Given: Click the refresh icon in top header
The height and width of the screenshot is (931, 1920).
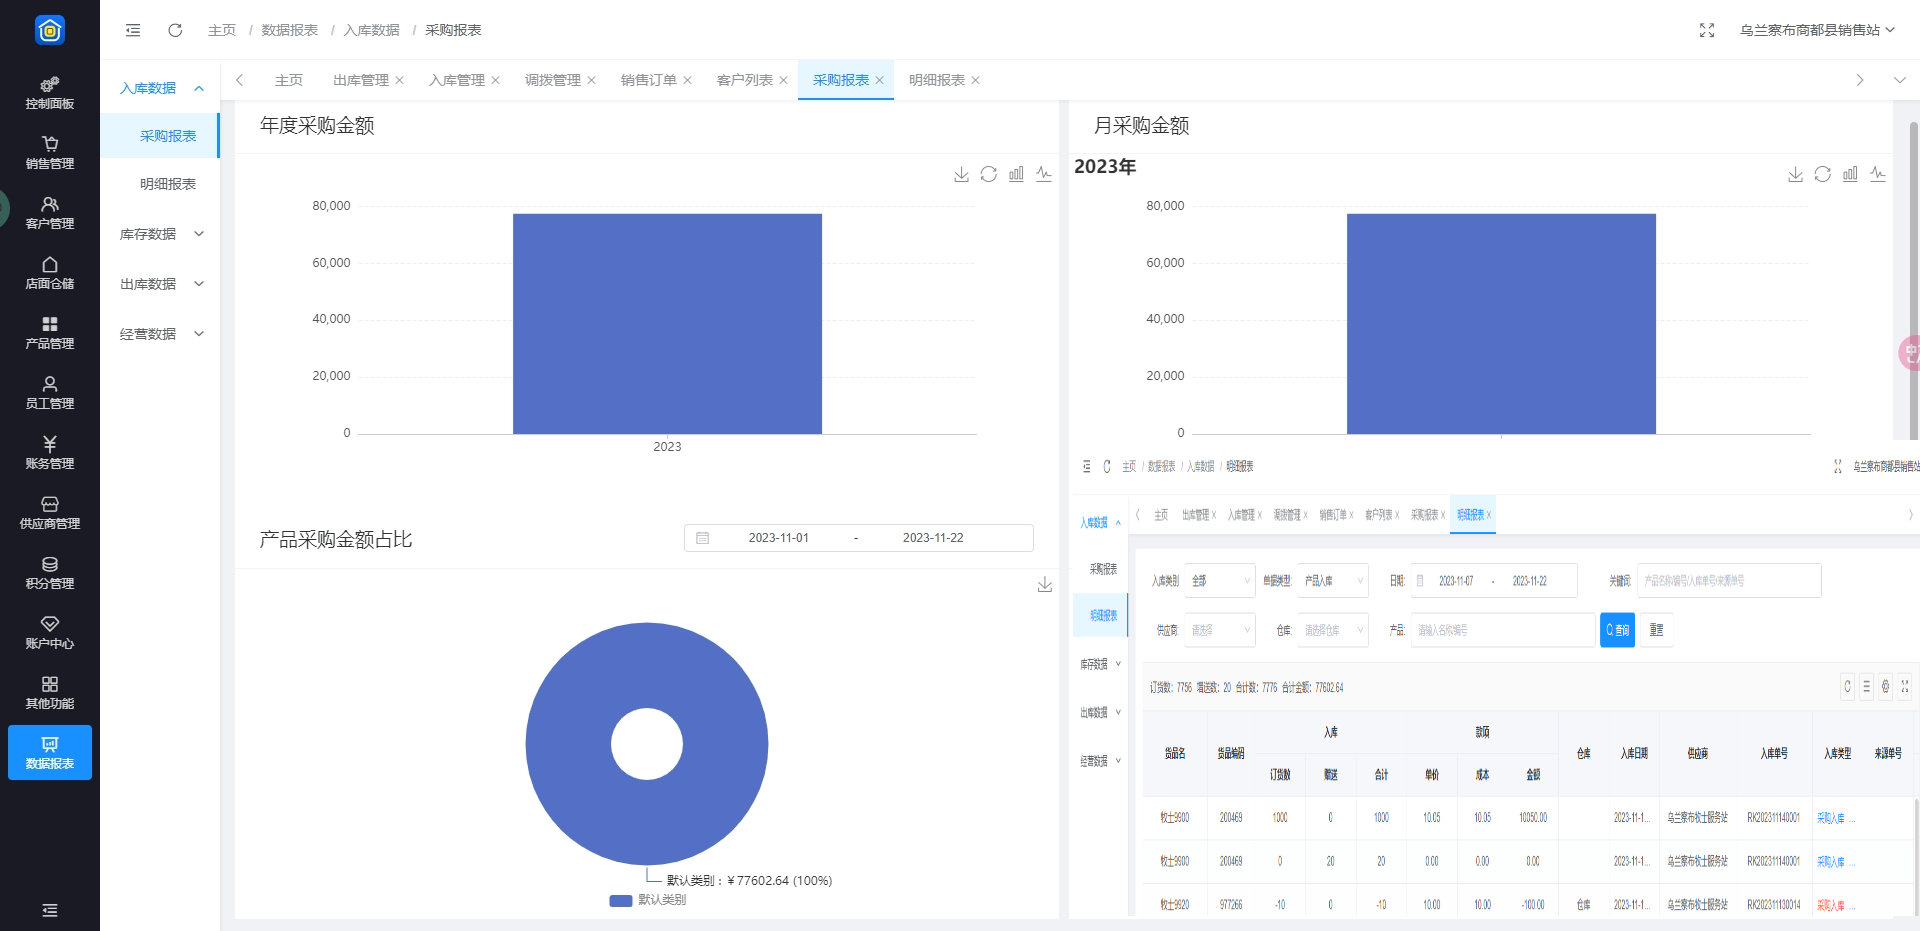Looking at the screenshot, I should pos(175,30).
